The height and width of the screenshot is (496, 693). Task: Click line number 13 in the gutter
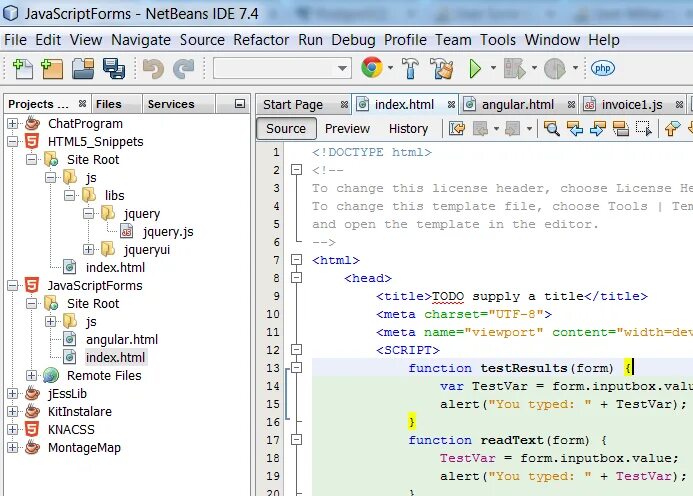pos(273,368)
